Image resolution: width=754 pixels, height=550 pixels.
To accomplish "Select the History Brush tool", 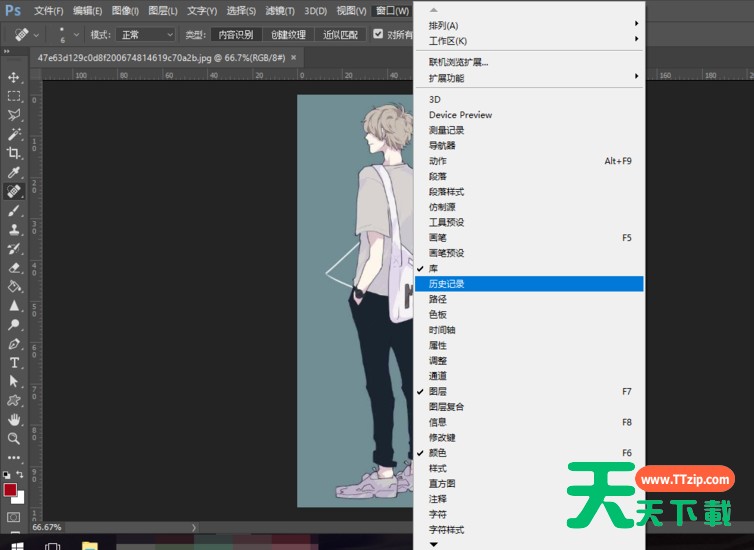I will coord(14,249).
